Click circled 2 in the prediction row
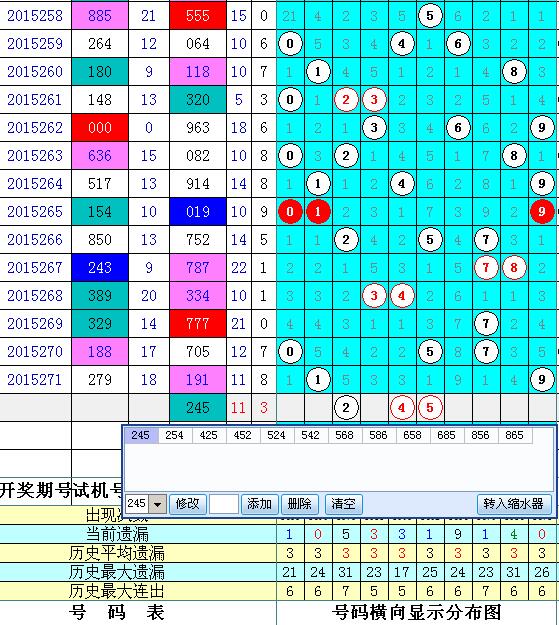 pyautogui.click(x=346, y=408)
